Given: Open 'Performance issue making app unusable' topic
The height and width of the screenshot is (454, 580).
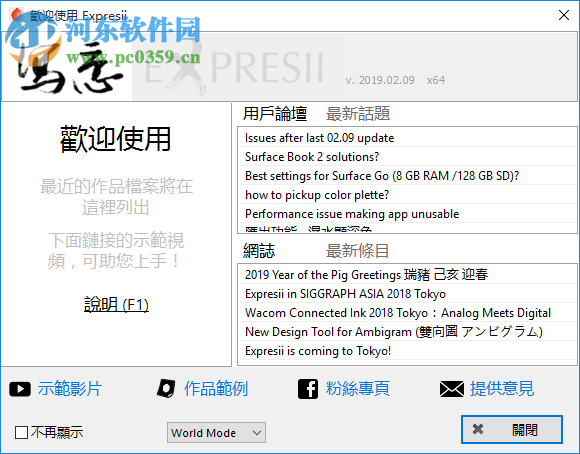Looking at the screenshot, I should [407, 214].
